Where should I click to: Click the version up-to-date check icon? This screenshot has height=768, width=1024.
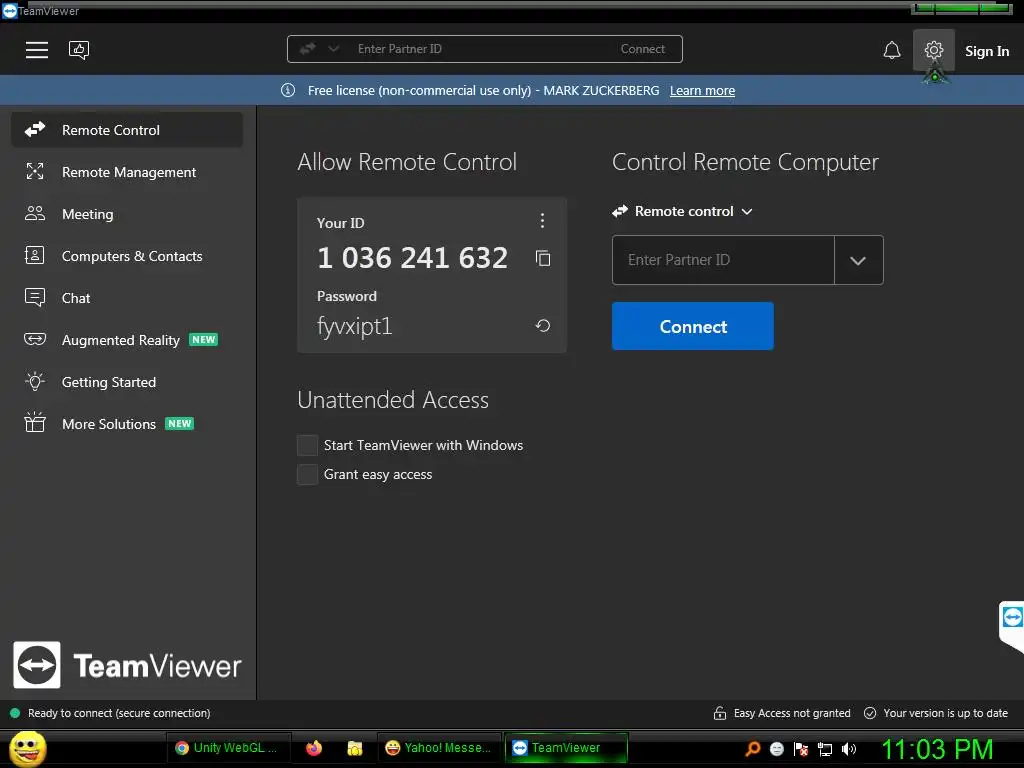[x=870, y=713]
